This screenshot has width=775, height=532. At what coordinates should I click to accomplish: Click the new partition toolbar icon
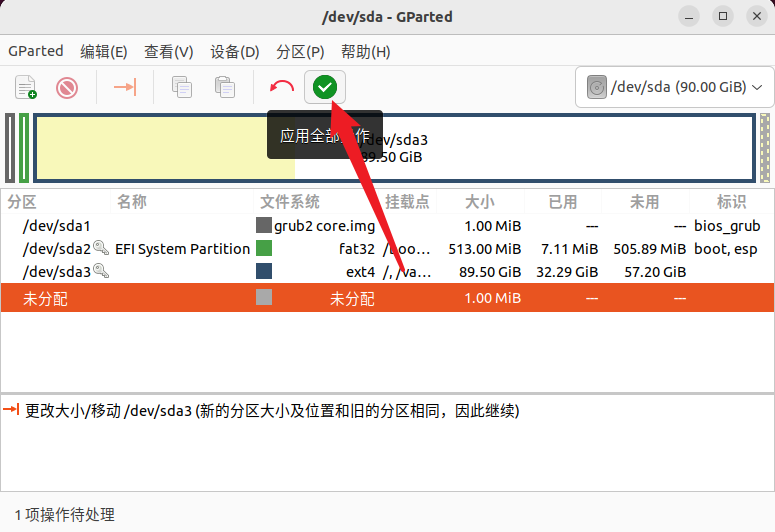tap(26, 88)
